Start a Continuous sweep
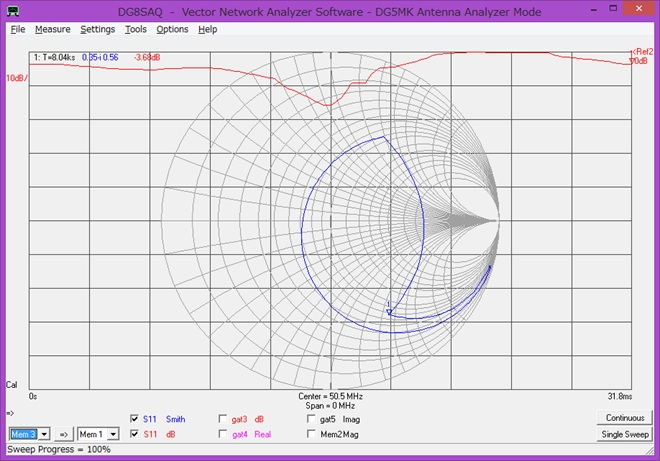This screenshot has height=461, width=660. tap(625, 418)
